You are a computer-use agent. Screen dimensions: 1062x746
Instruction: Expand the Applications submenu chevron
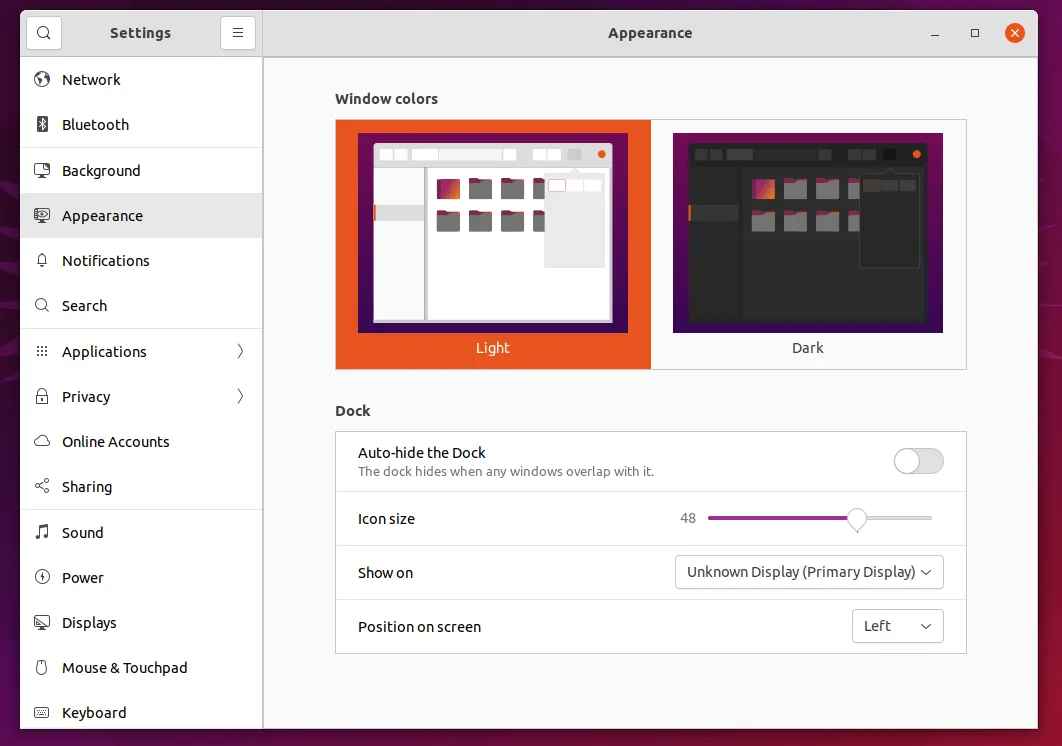pyautogui.click(x=240, y=351)
